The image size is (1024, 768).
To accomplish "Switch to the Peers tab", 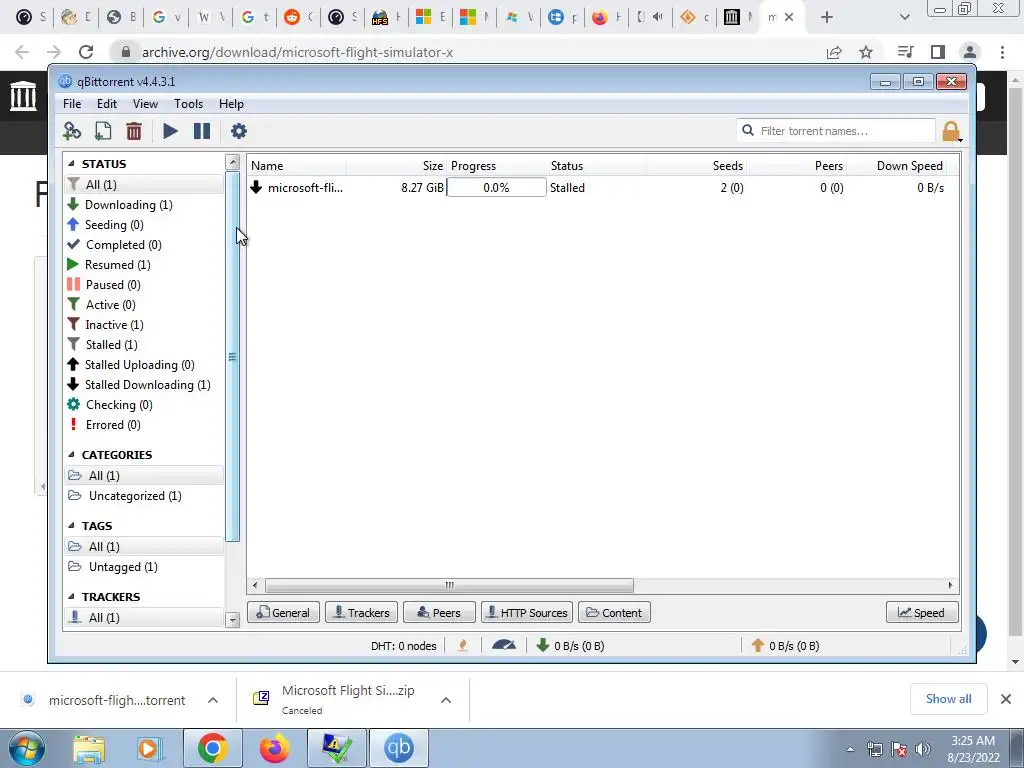I will coord(439,613).
